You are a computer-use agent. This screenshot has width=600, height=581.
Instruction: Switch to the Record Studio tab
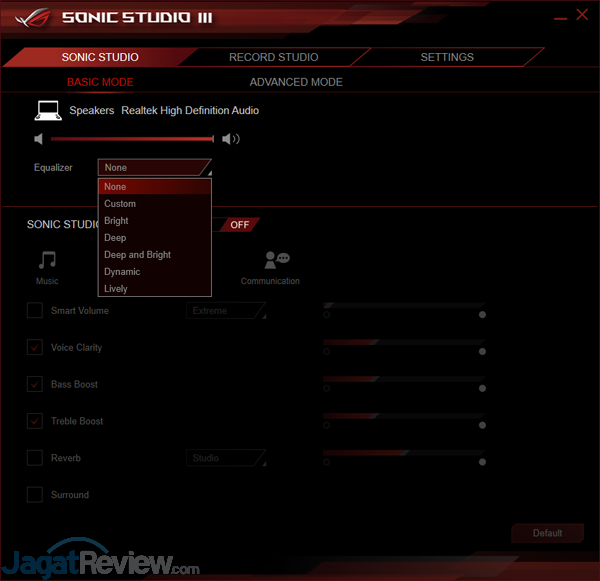pyautogui.click(x=274, y=57)
